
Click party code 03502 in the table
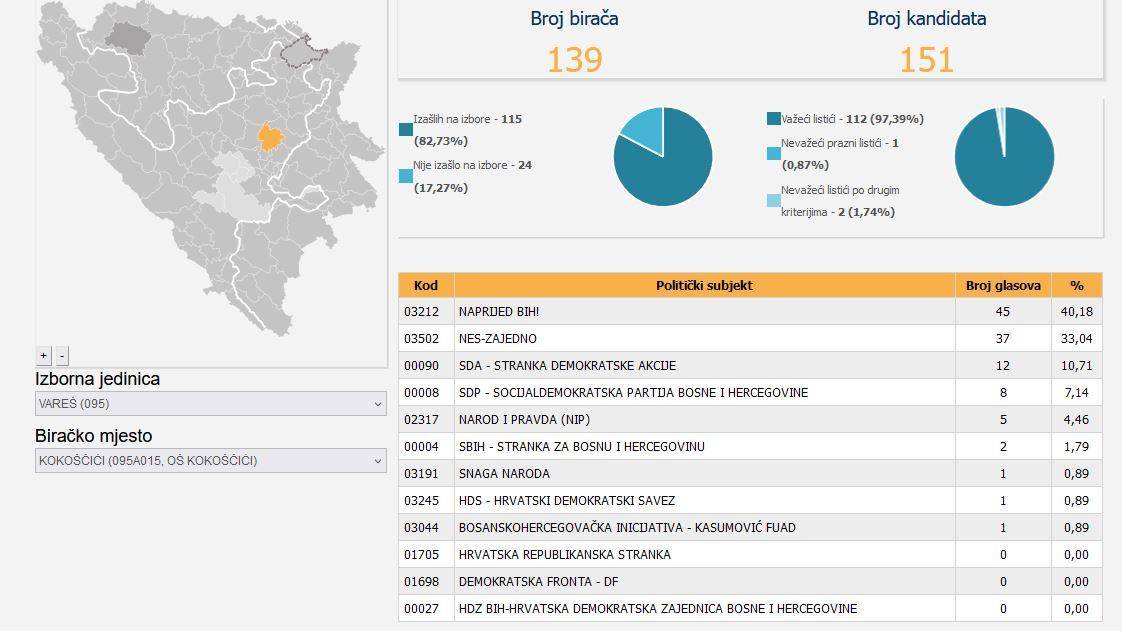tap(421, 339)
